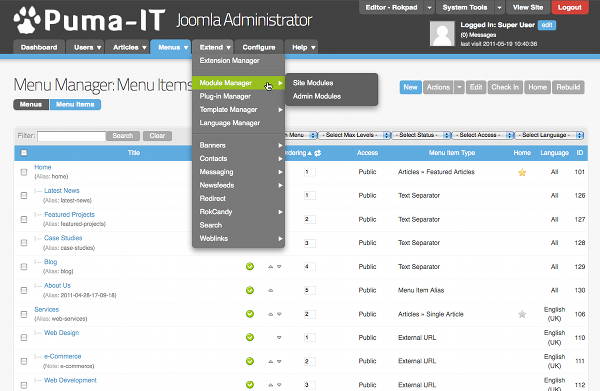
Task: Check the Services row checkbox
Action: 24,314
